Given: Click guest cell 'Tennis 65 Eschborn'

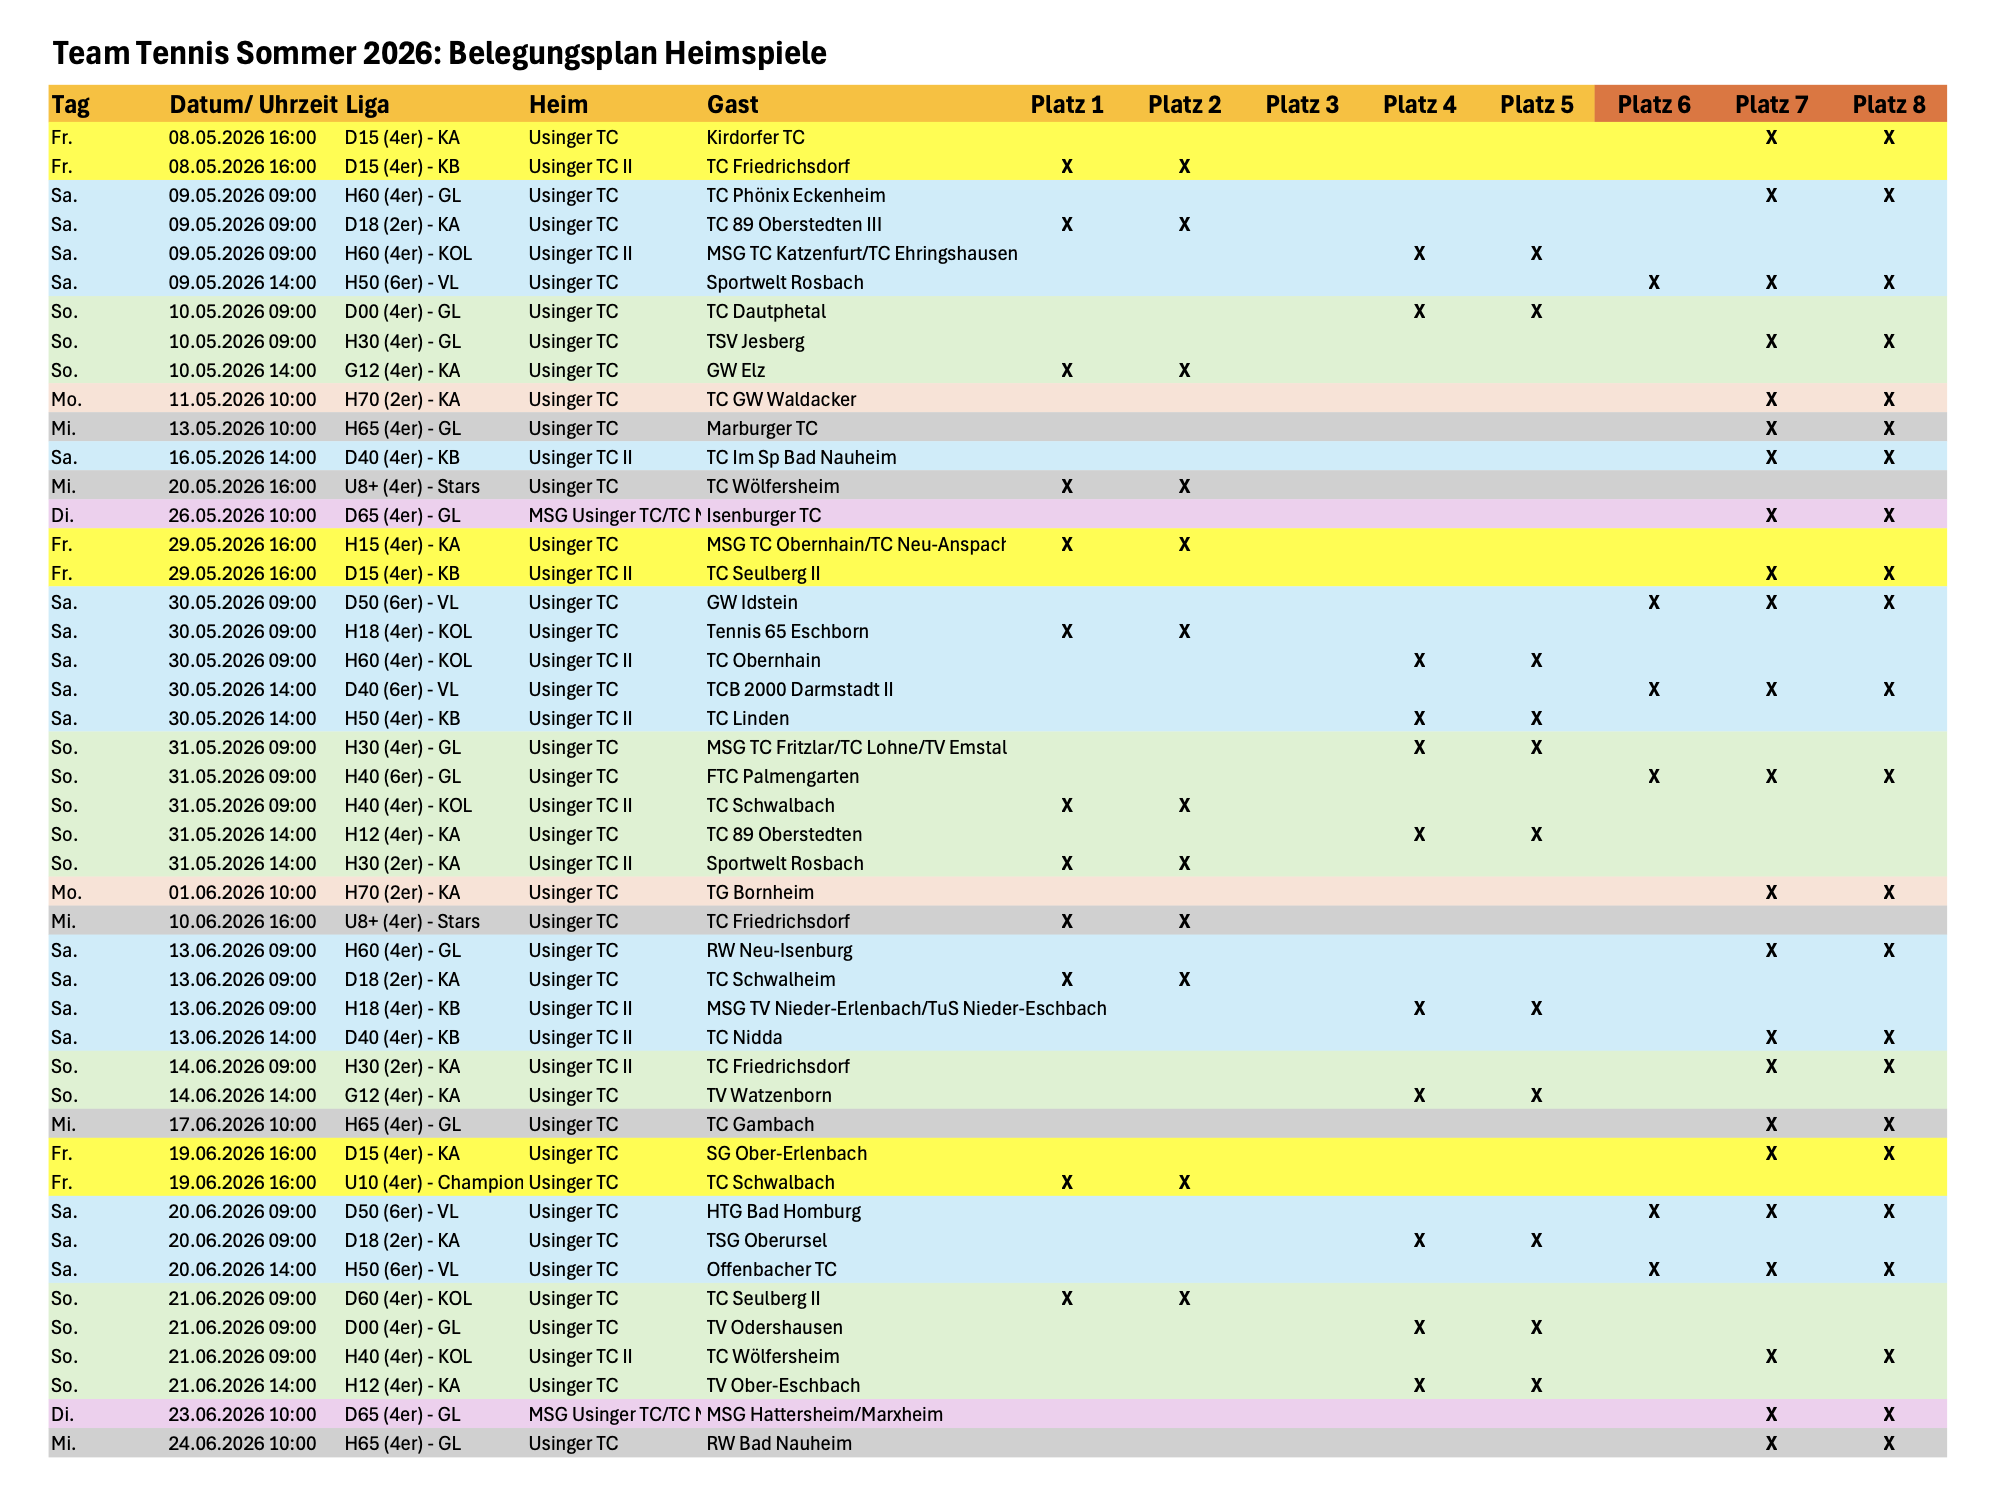Looking at the screenshot, I should 787,631.
